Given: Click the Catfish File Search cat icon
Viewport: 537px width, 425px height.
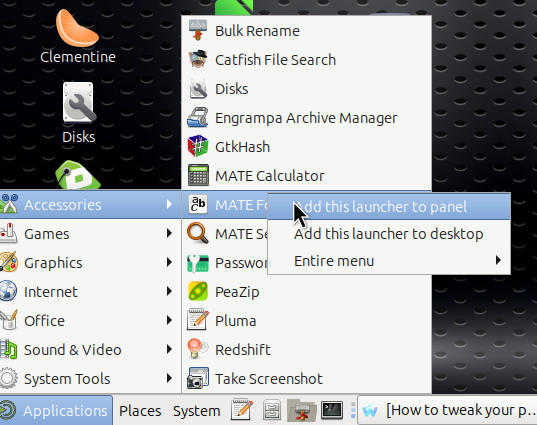Looking at the screenshot, I should click(x=198, y=60).
